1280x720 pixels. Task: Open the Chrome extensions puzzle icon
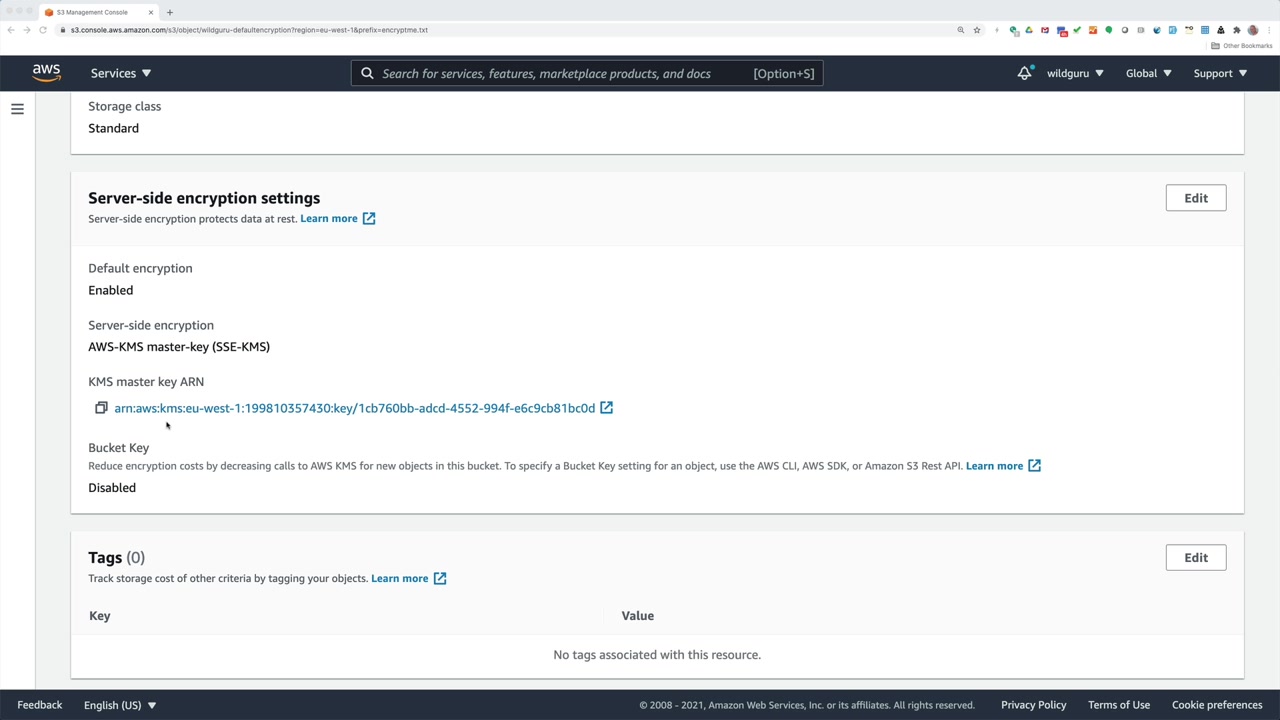(1237, 30)
